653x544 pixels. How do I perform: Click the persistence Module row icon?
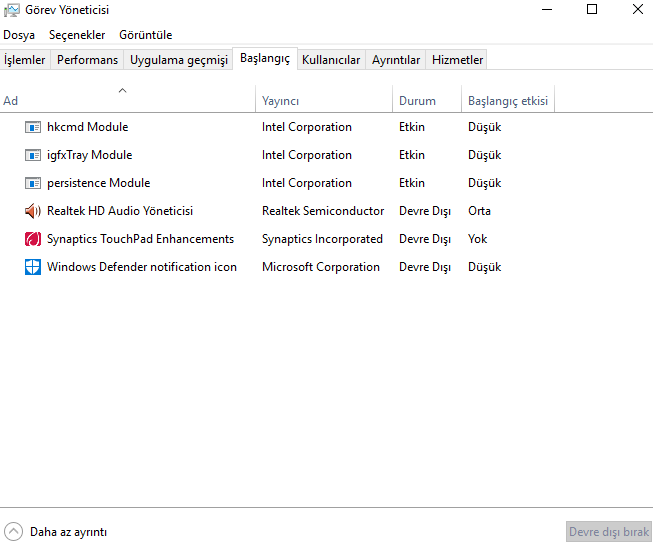pyautogui.click(x=32, y=183)
